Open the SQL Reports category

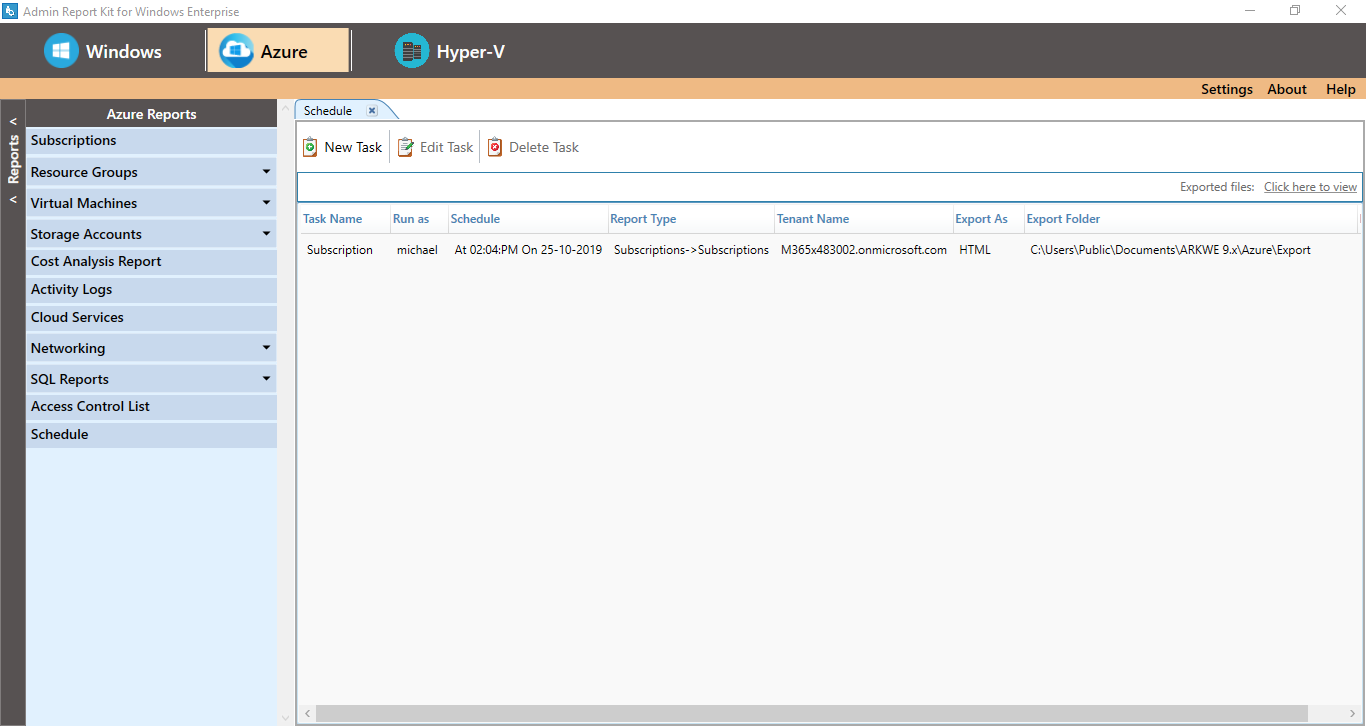point(151,379)
